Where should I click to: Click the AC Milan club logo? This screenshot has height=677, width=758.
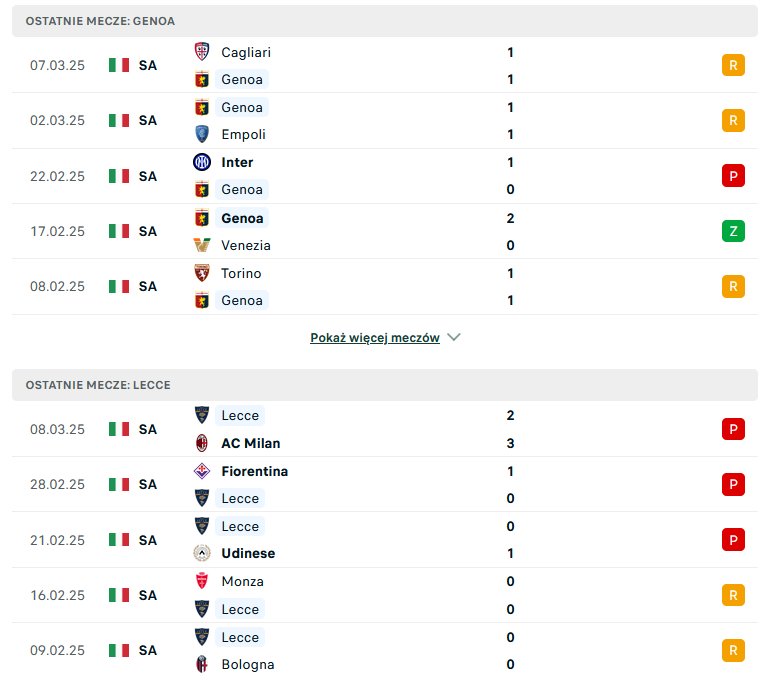pos(202,443)
